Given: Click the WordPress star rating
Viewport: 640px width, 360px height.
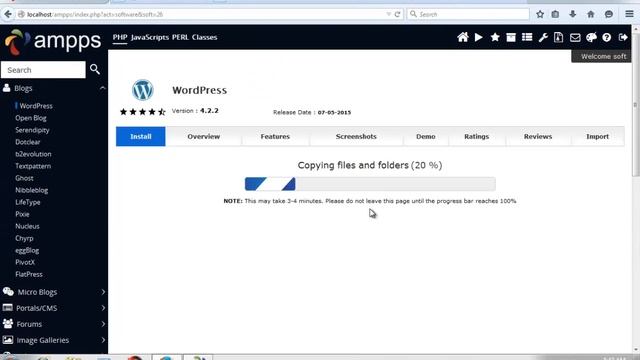Looking at the screenshot, I should [142, 111].
